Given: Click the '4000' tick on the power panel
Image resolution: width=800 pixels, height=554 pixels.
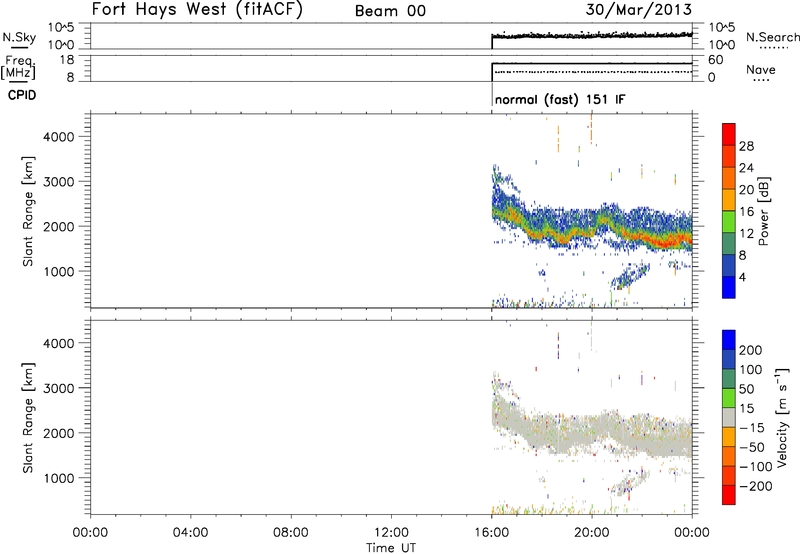Looking at the screenshot, I should (59, 137).
